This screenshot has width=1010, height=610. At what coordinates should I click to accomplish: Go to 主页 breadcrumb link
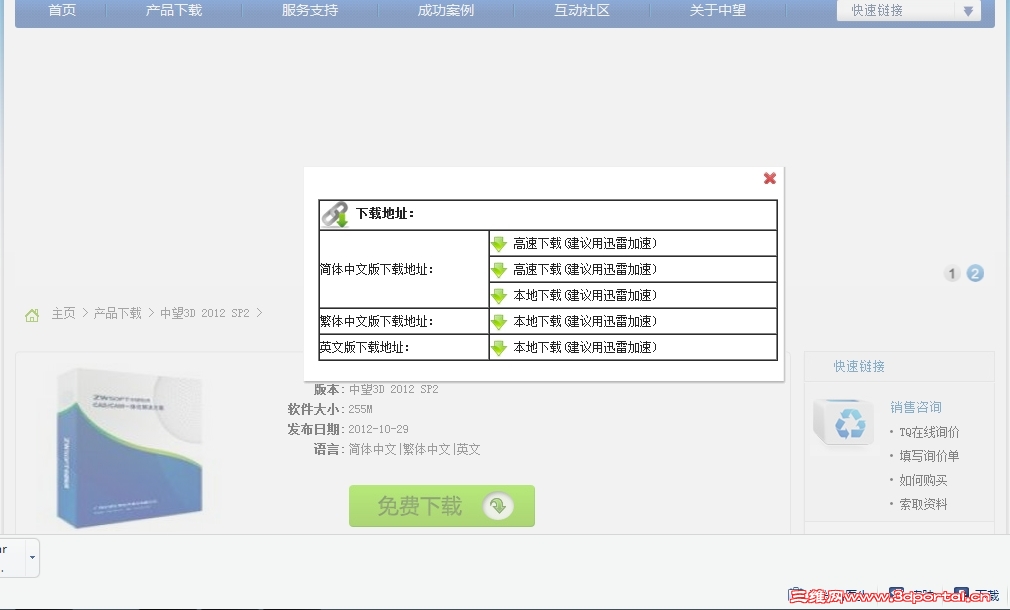coord(63,313)
